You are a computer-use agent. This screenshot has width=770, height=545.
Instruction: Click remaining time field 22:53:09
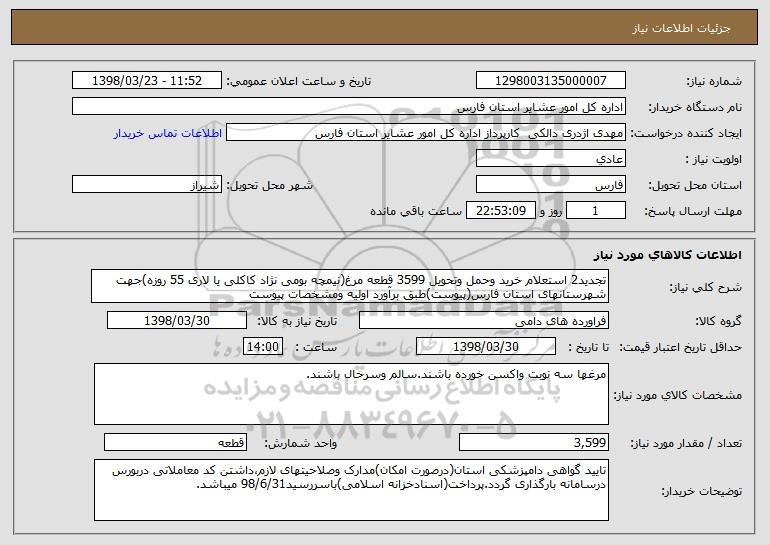500,211
